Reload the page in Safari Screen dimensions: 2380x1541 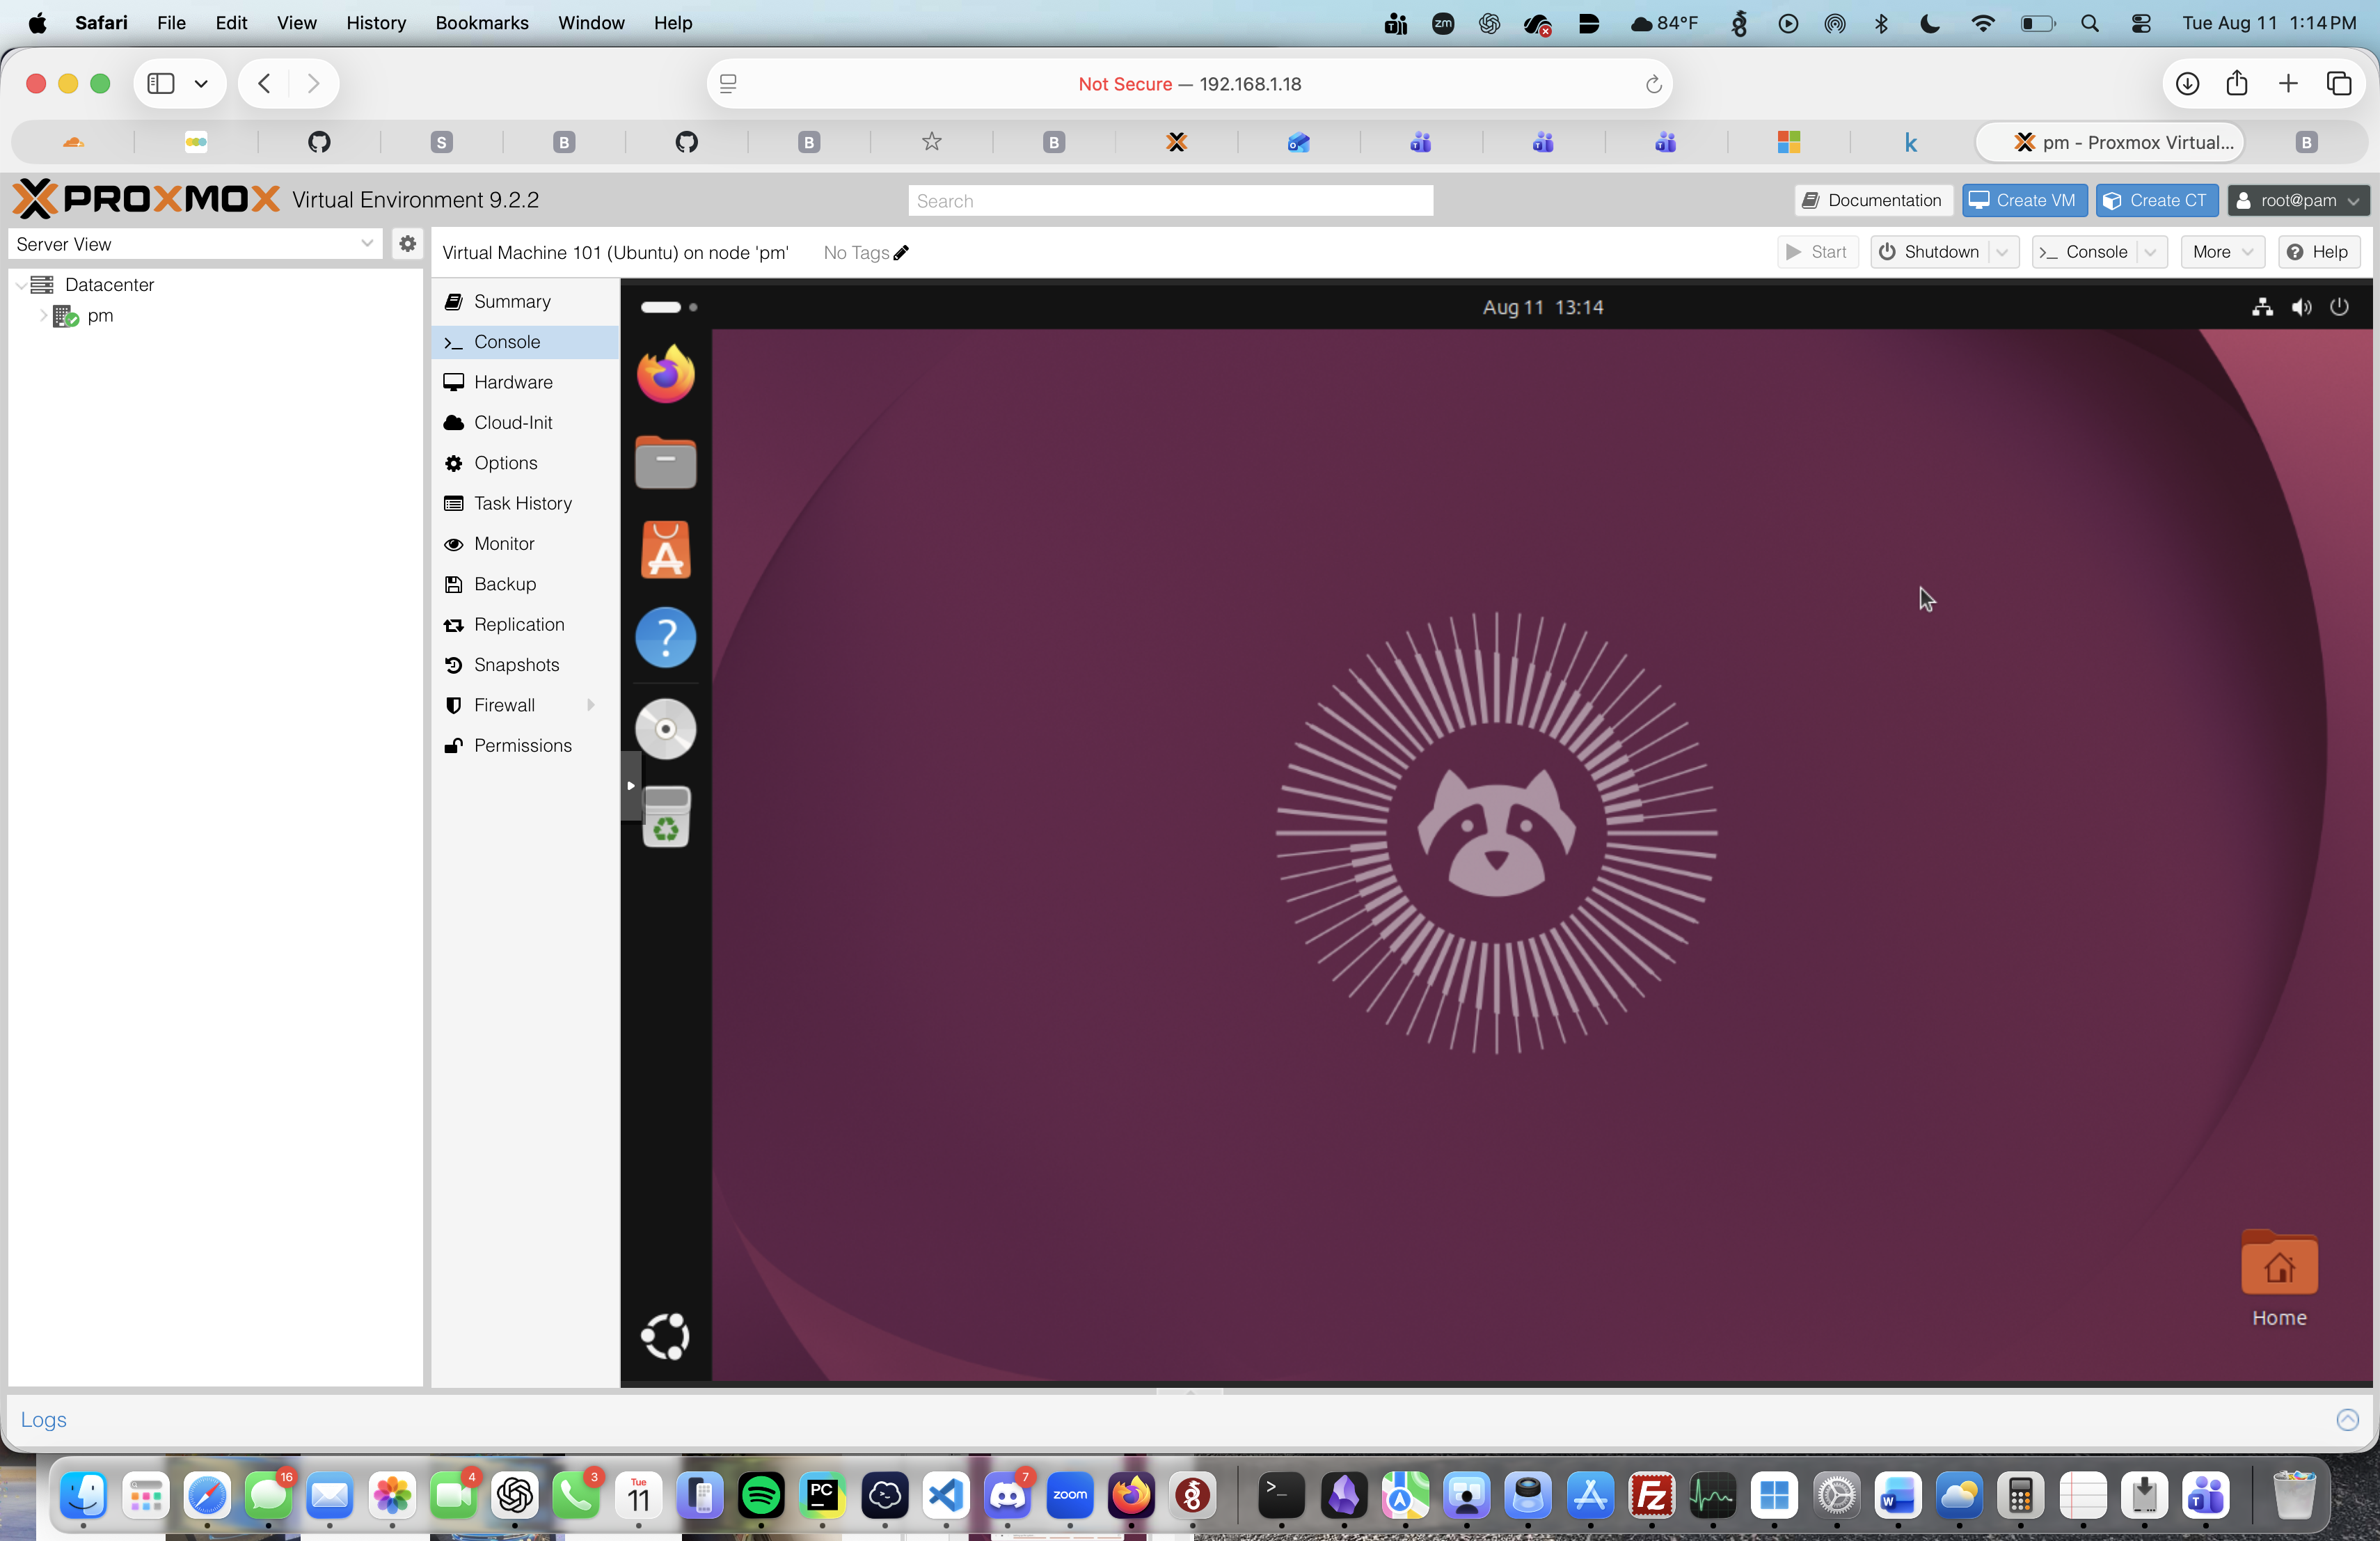1653,84
